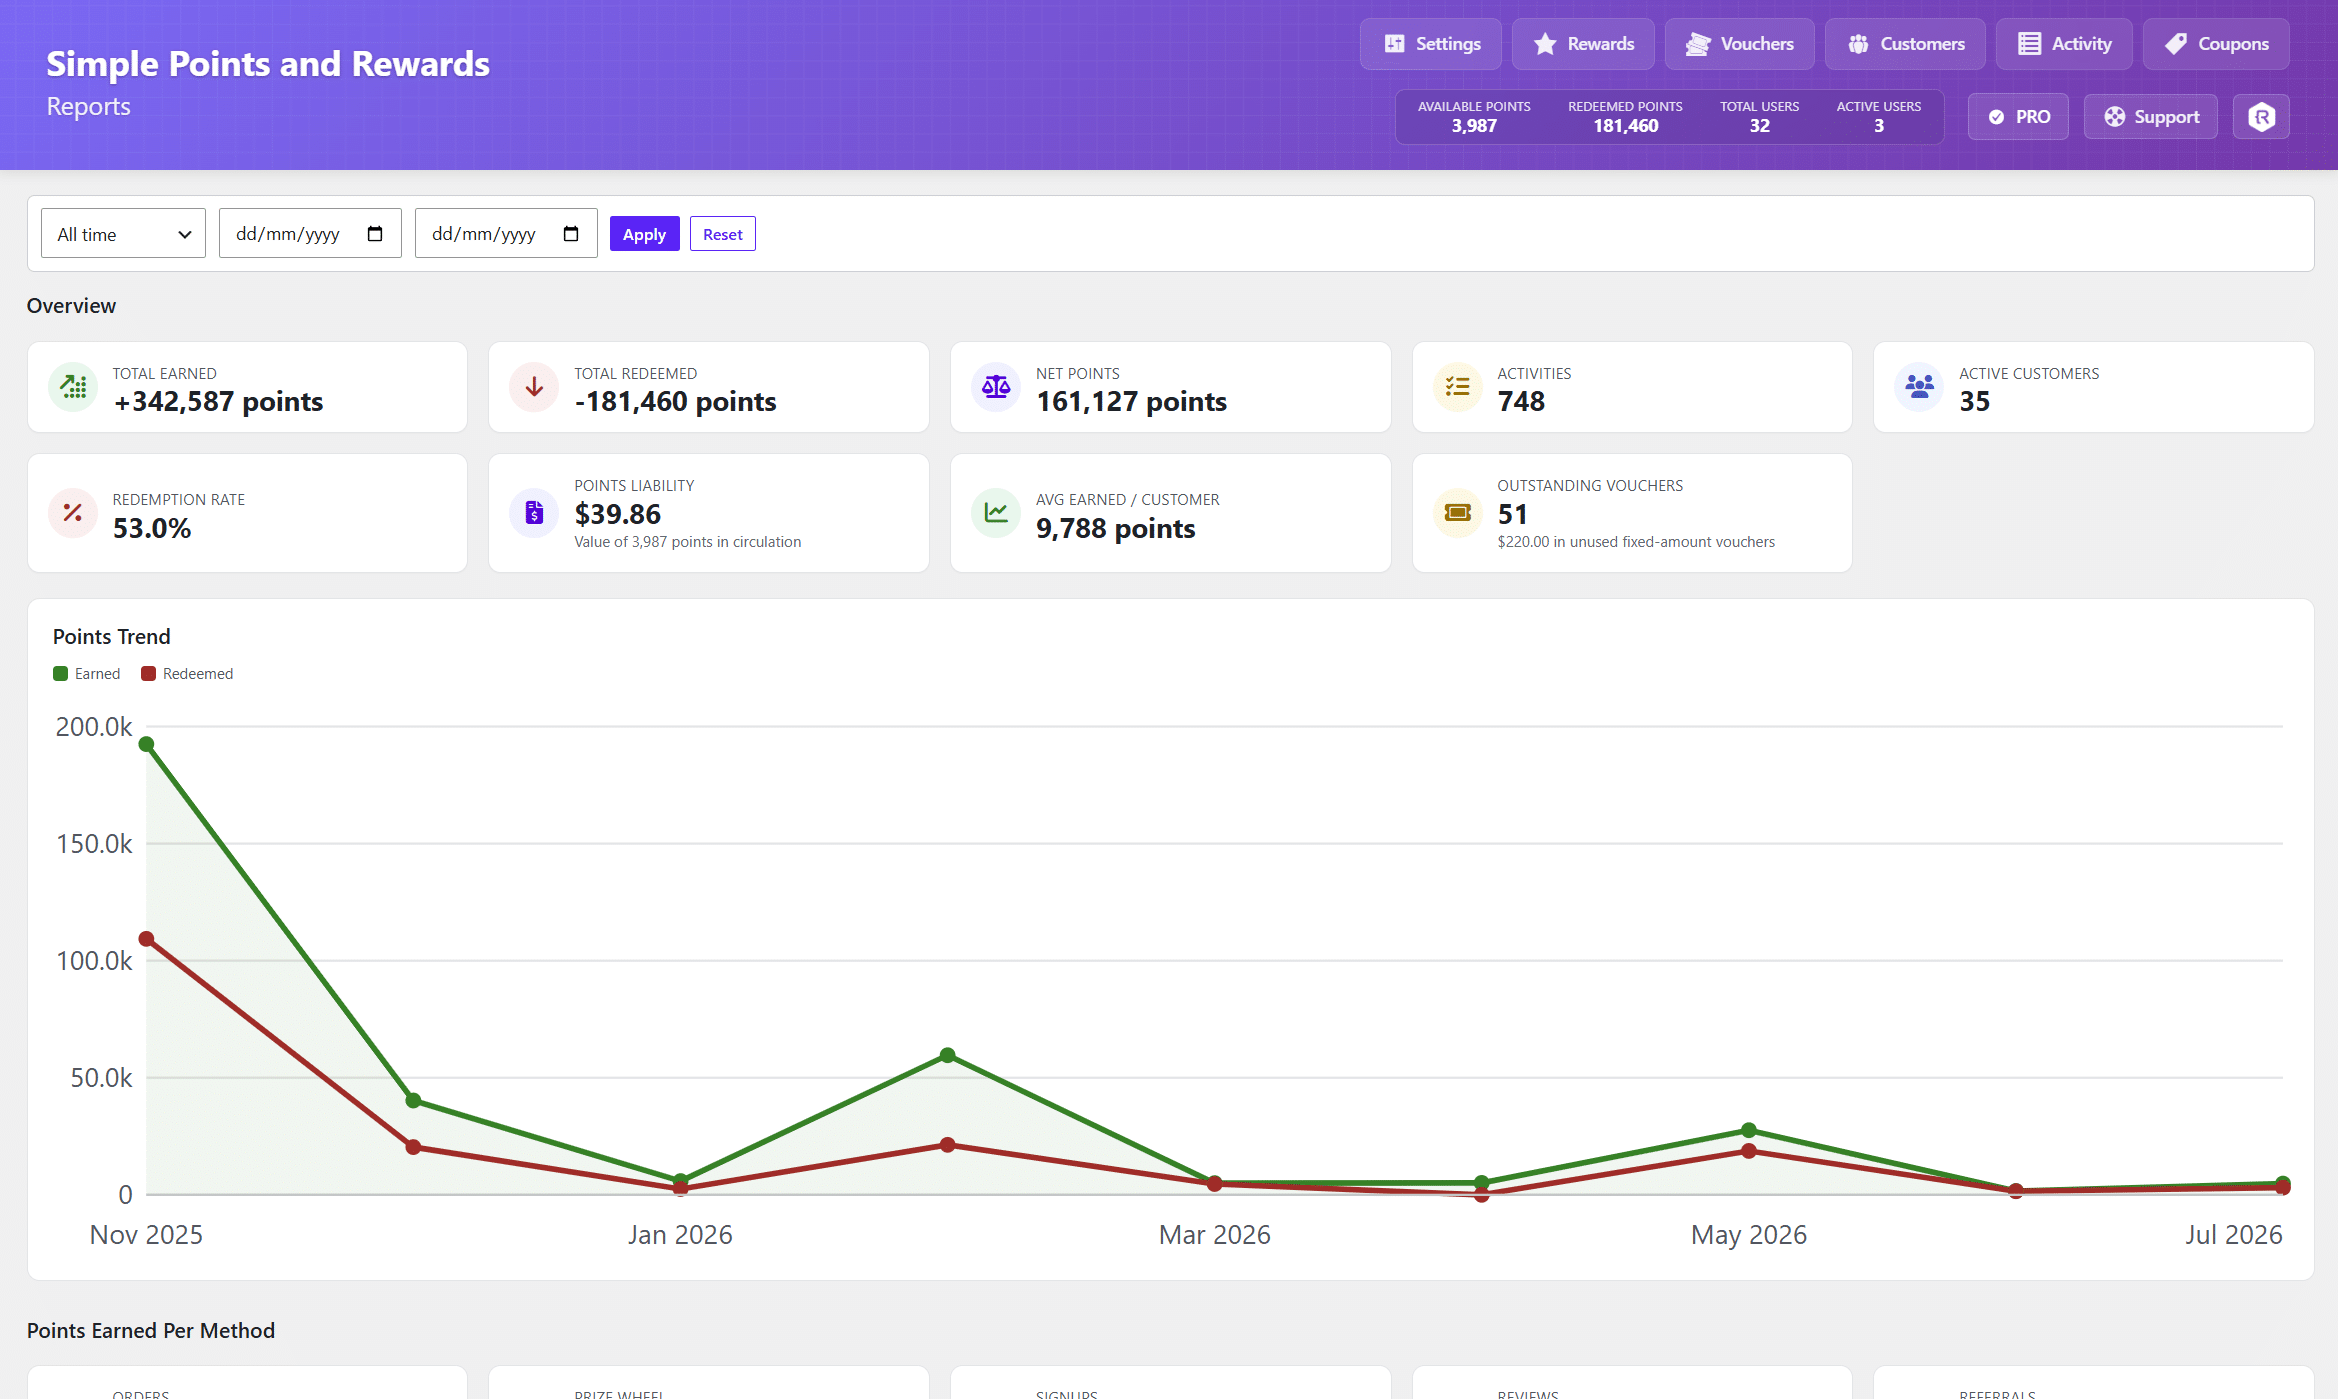Viewport: 2338px width, 1399px height.
Task: Click the 161,127 points value
Action: click(x=1131, y=402)
